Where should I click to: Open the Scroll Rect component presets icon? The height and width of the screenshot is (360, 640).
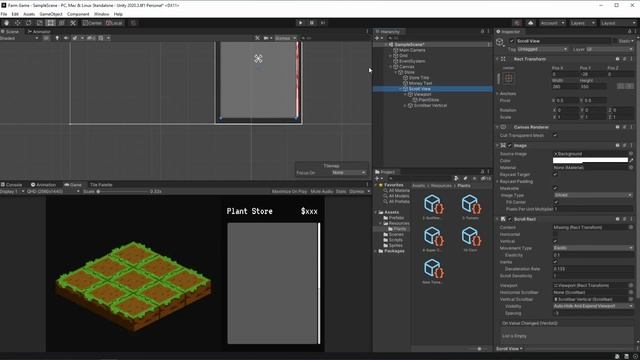click(624, 219)
